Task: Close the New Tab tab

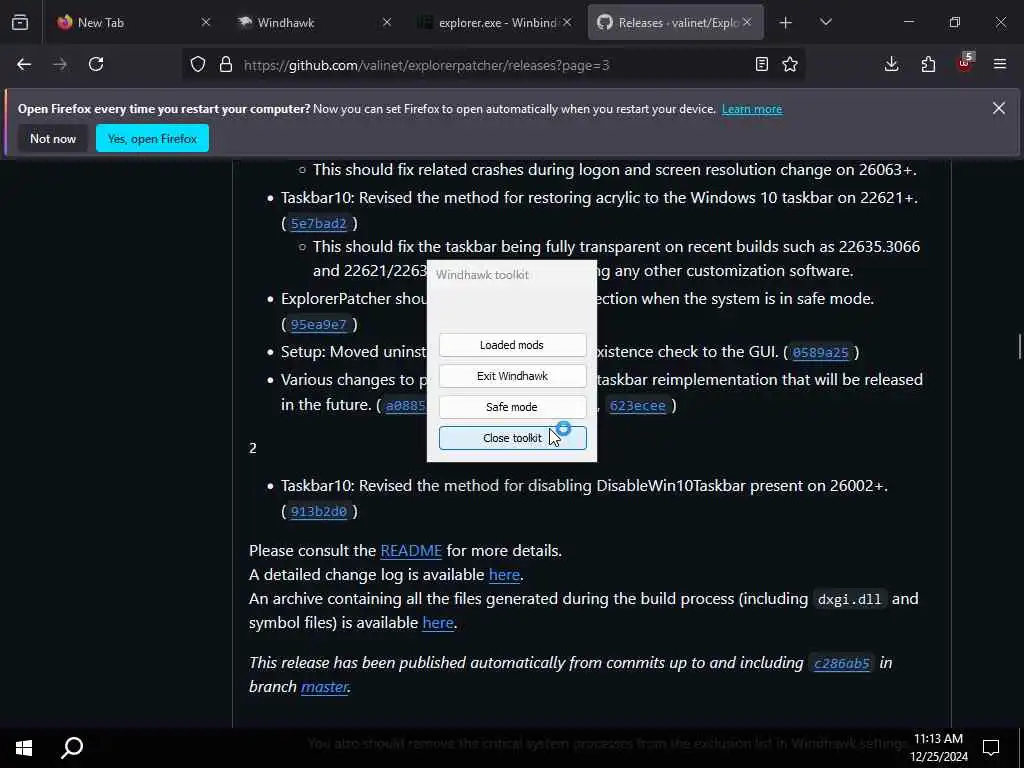Action: [x=206, y=22]
